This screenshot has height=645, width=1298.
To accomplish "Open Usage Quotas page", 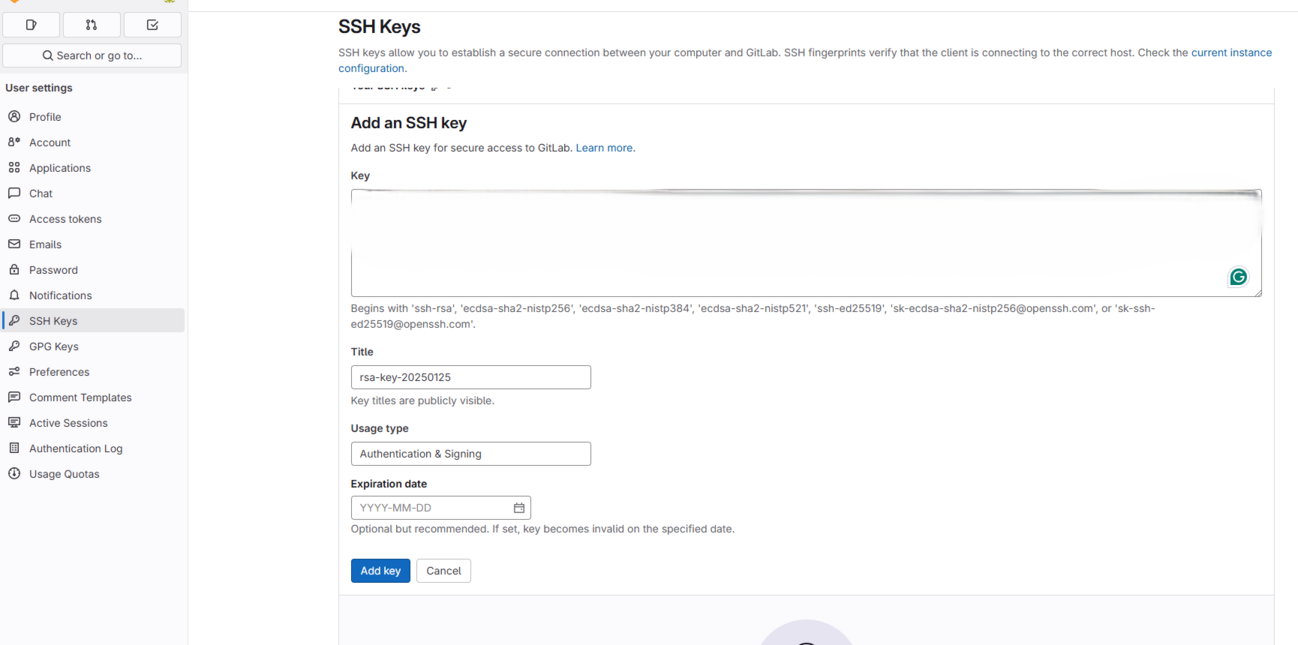I will (93, 474).
